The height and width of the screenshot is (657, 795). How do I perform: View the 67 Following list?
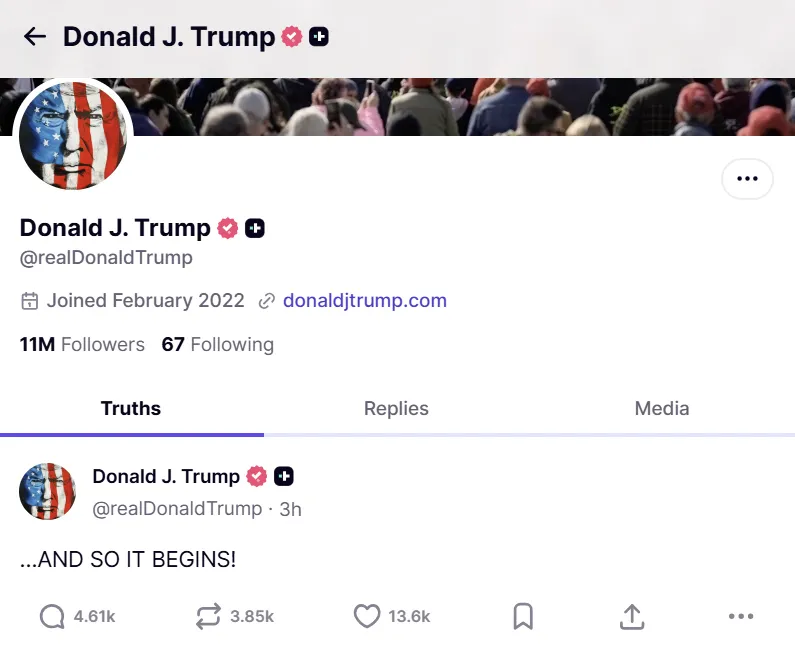coord(218,344)
